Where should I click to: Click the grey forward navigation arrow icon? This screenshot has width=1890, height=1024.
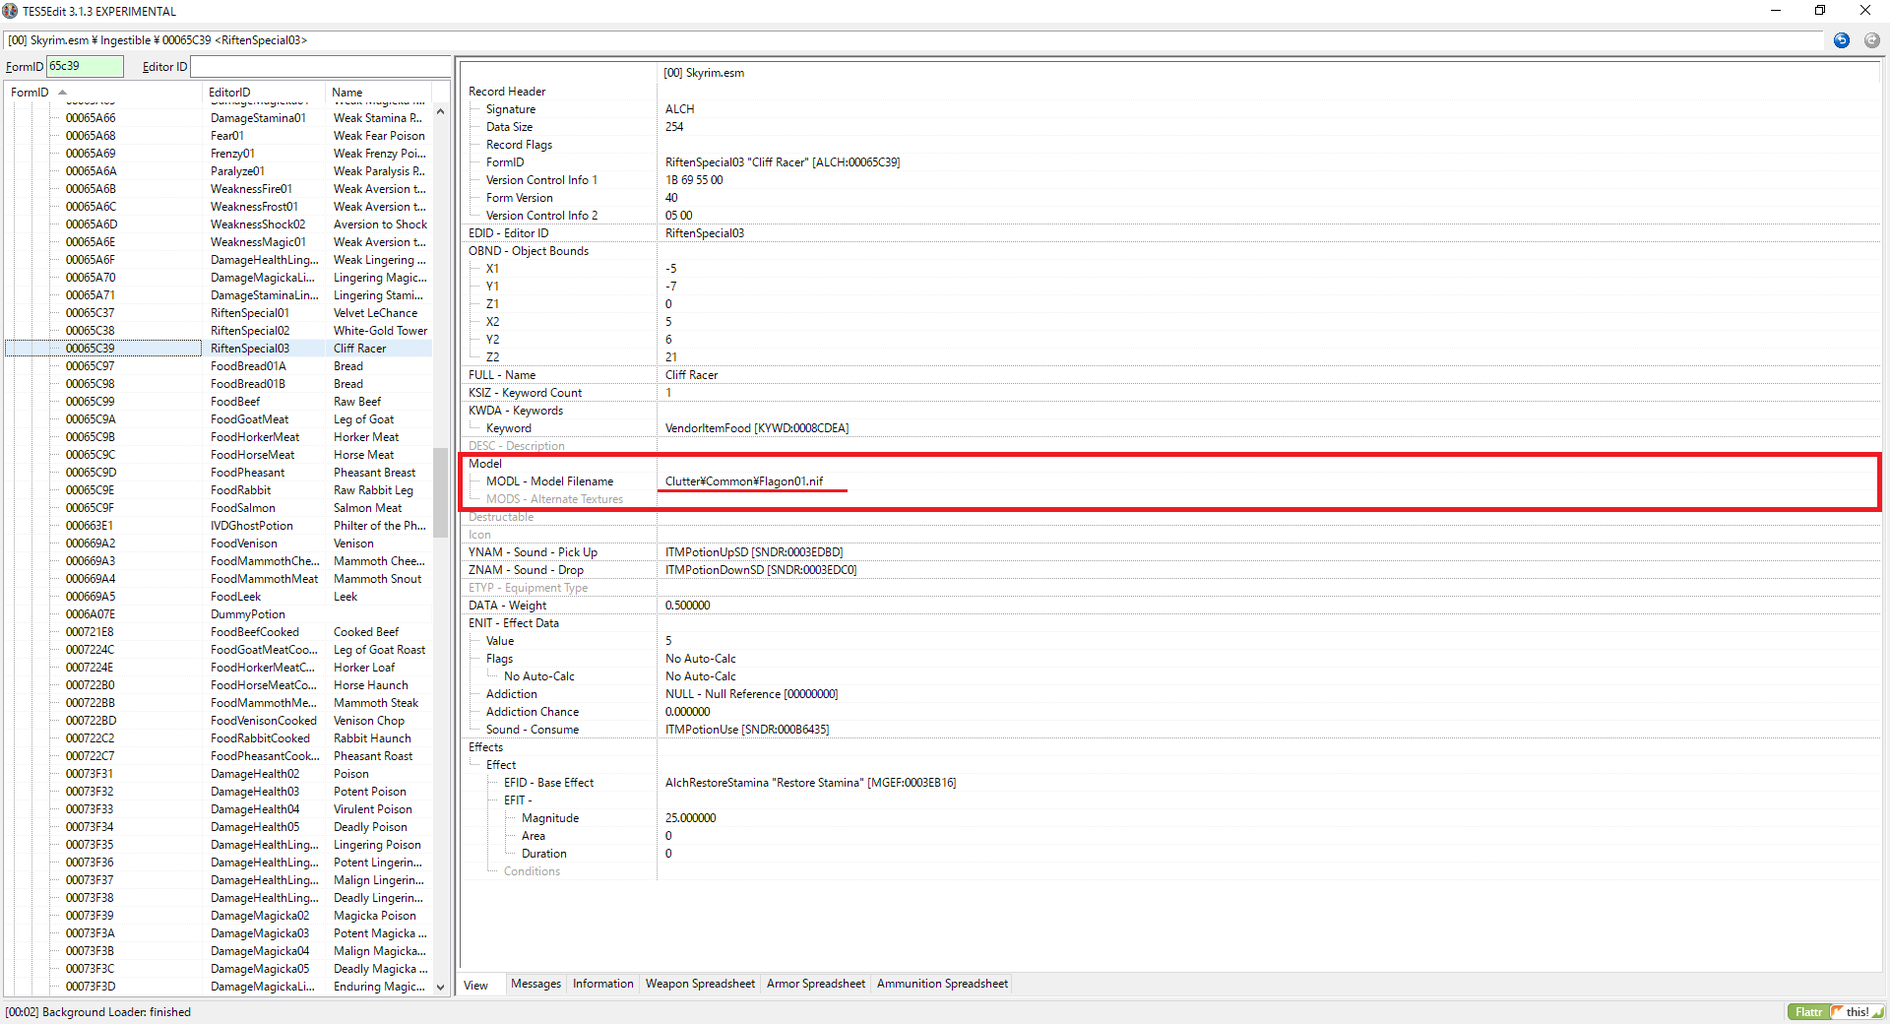[x=1871, y=40]
